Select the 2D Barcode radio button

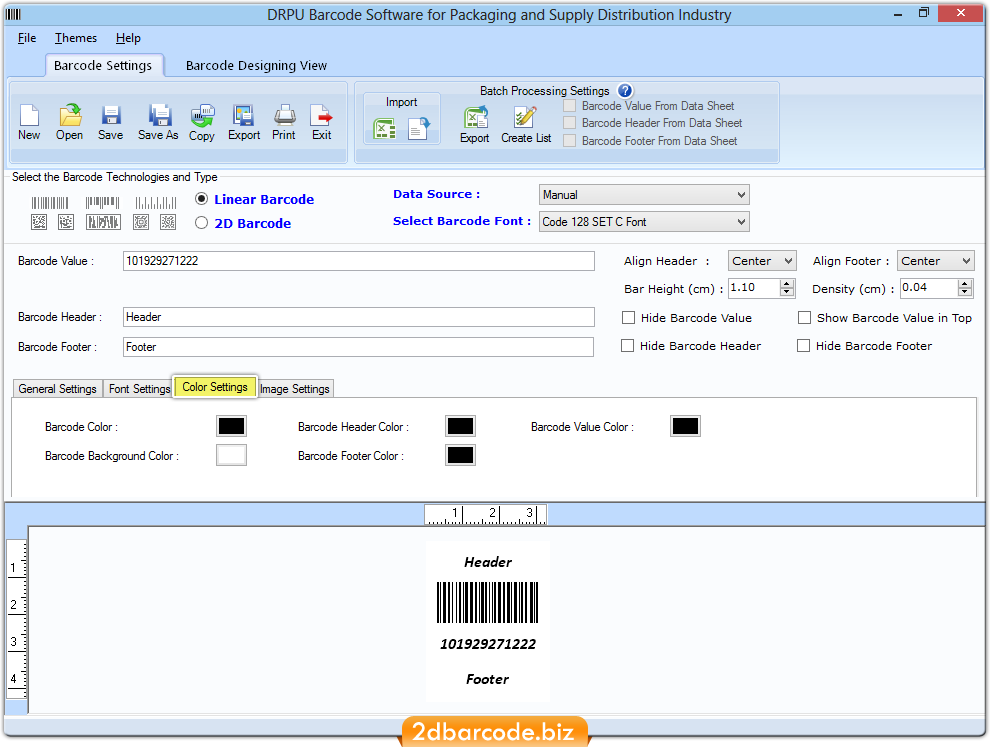(201, 222)
